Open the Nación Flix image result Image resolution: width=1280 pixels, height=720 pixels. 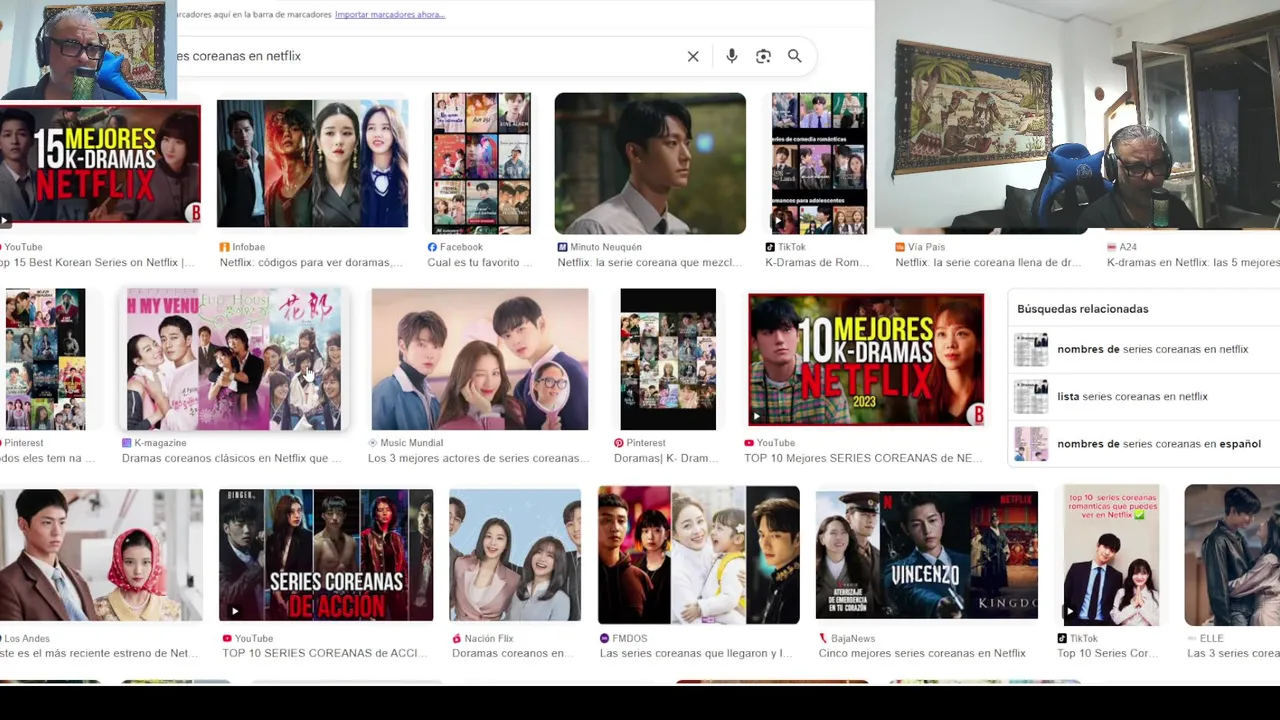click(x=515, y=555)
